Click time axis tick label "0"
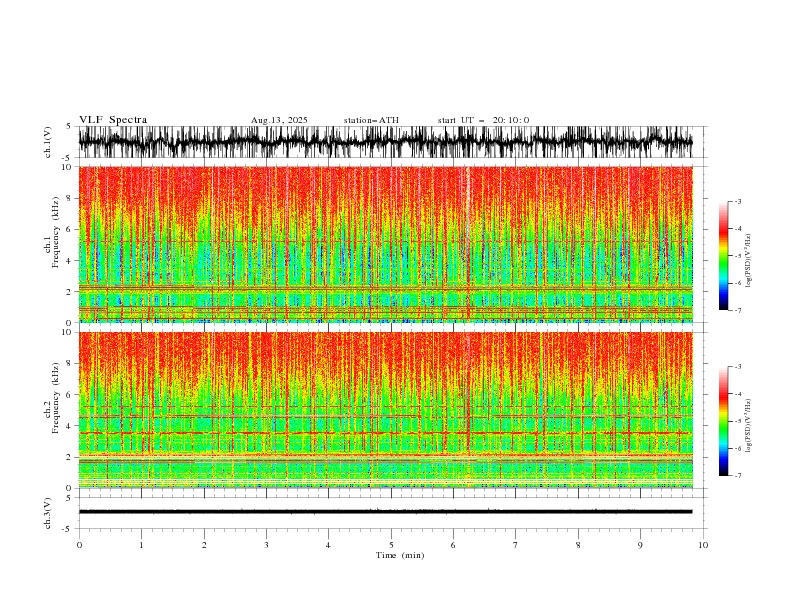Viewport: 792px width, 612px height. tap(79, 545)
